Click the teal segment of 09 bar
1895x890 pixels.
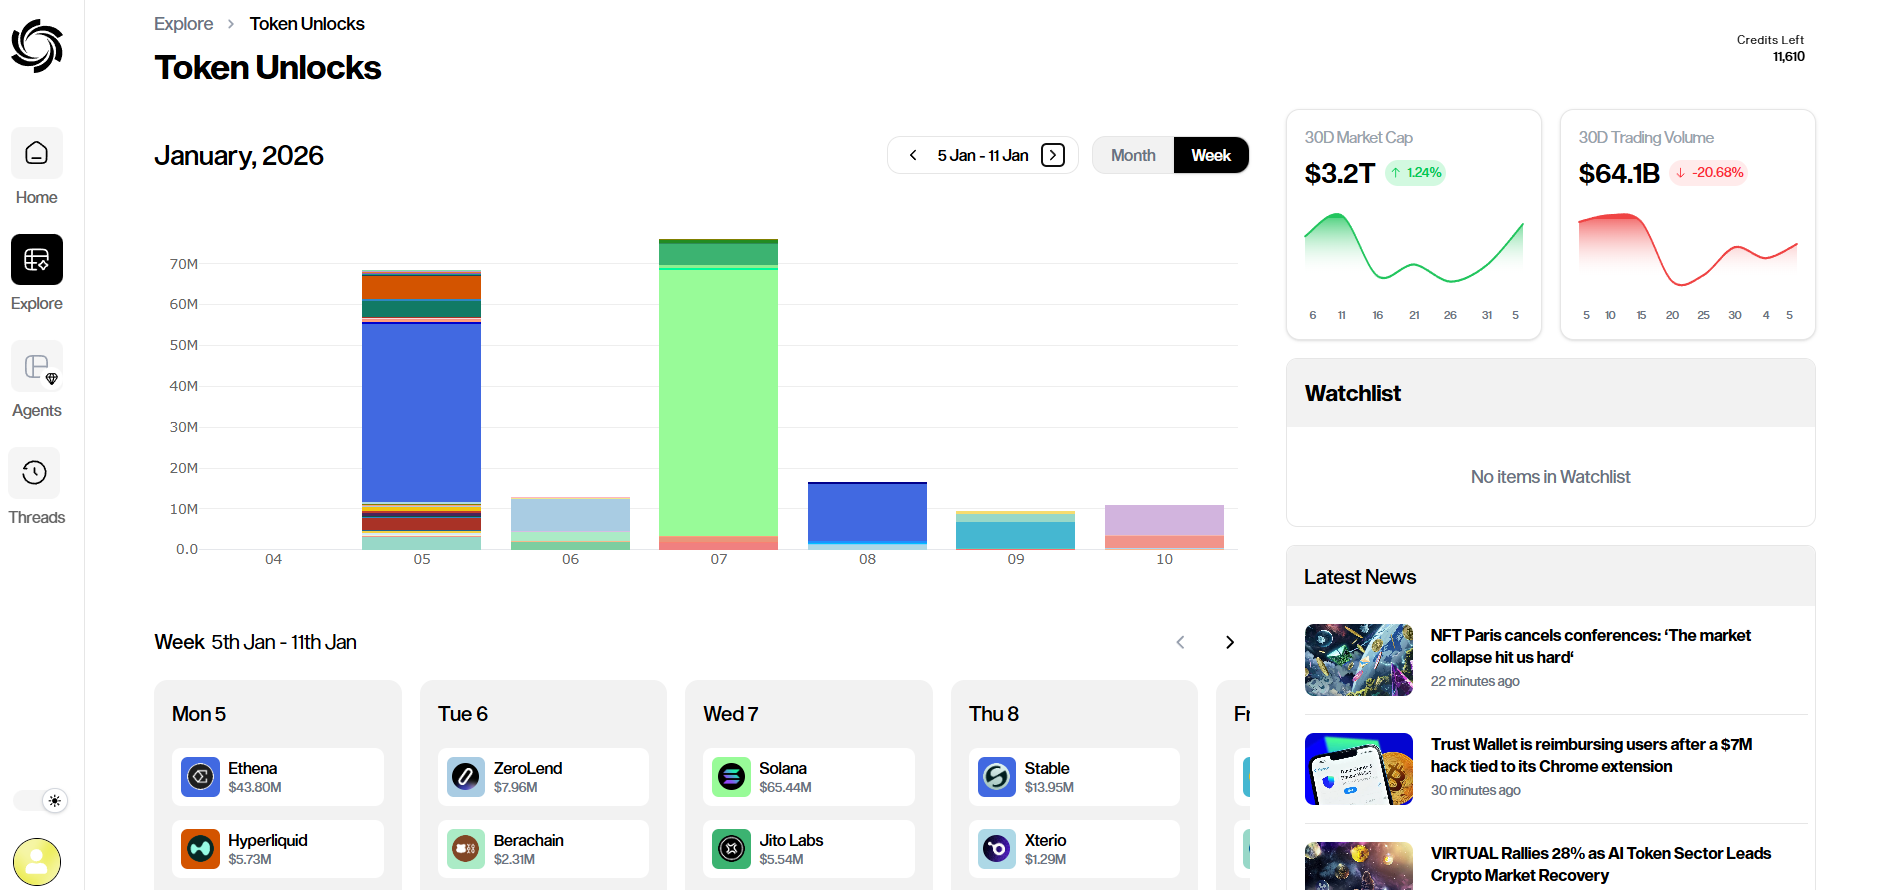(x=1015, y=535)
